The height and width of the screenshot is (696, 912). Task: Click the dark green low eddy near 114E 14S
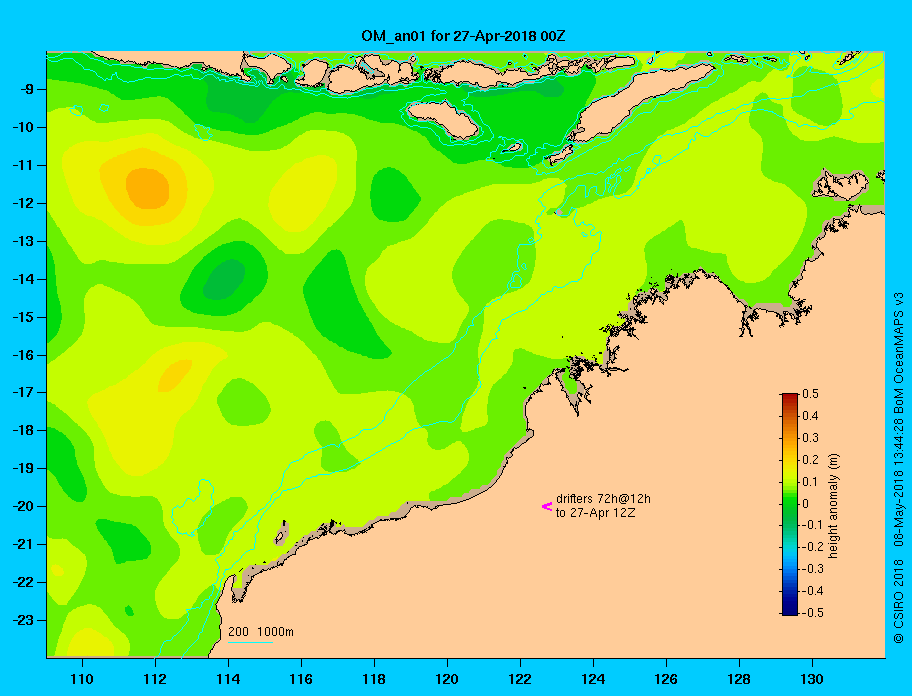tap(224, 280)
